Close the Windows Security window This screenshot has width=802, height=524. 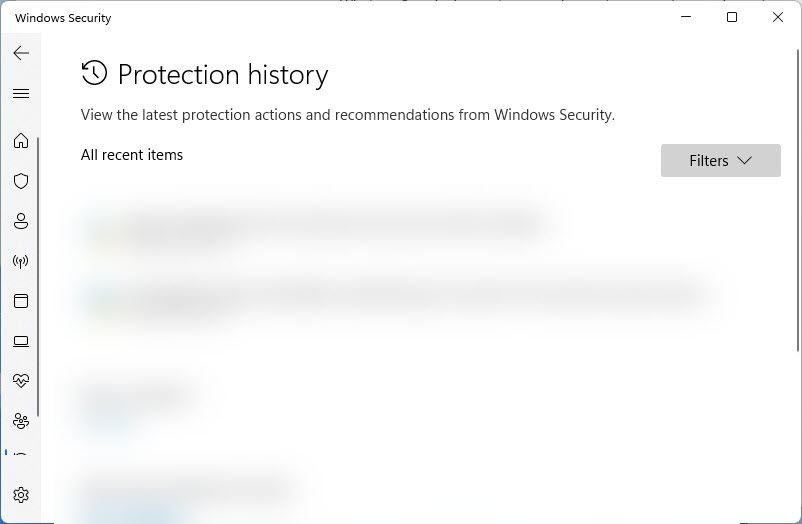coord(778,17)
